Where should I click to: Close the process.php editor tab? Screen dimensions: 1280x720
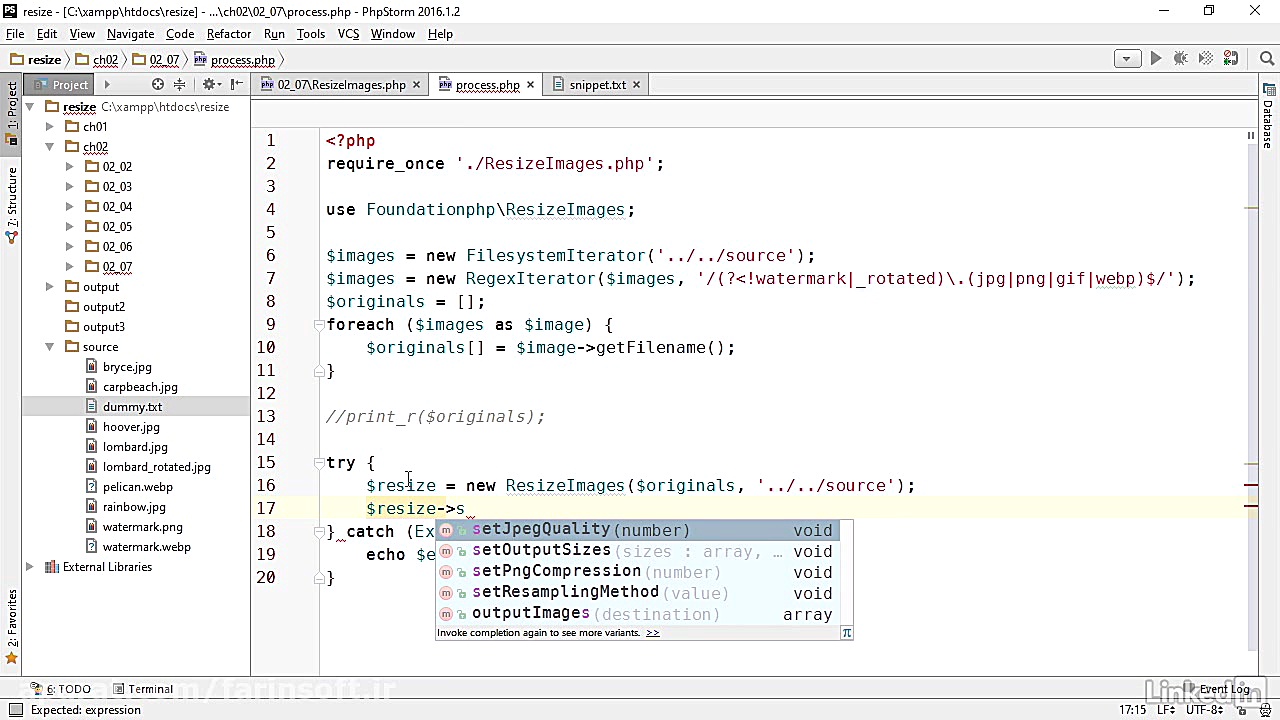[x=530, y=85]
